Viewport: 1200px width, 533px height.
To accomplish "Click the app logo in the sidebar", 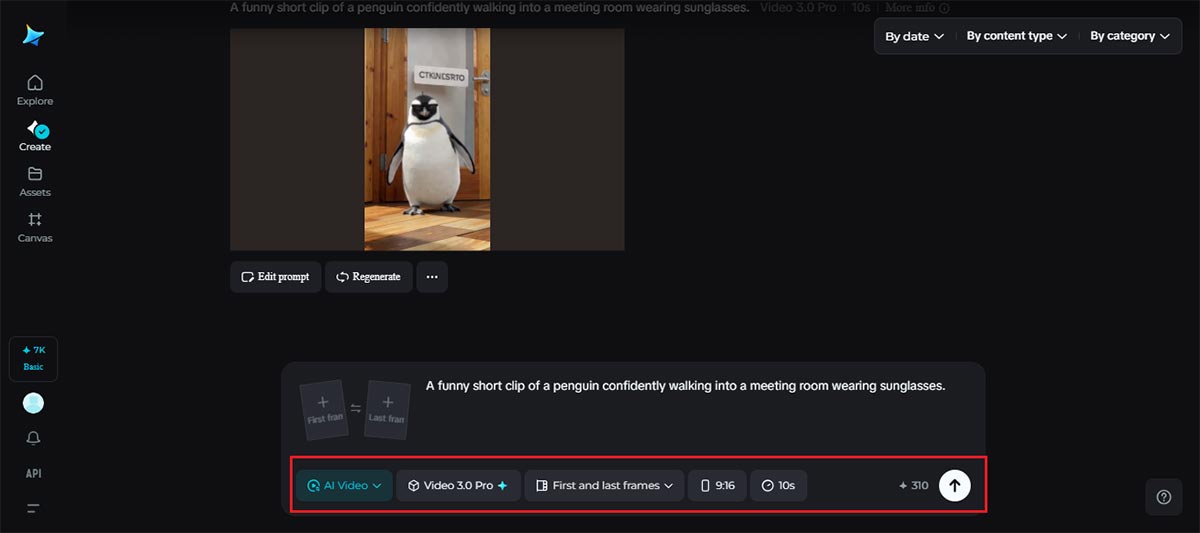I will click(34, 35).
